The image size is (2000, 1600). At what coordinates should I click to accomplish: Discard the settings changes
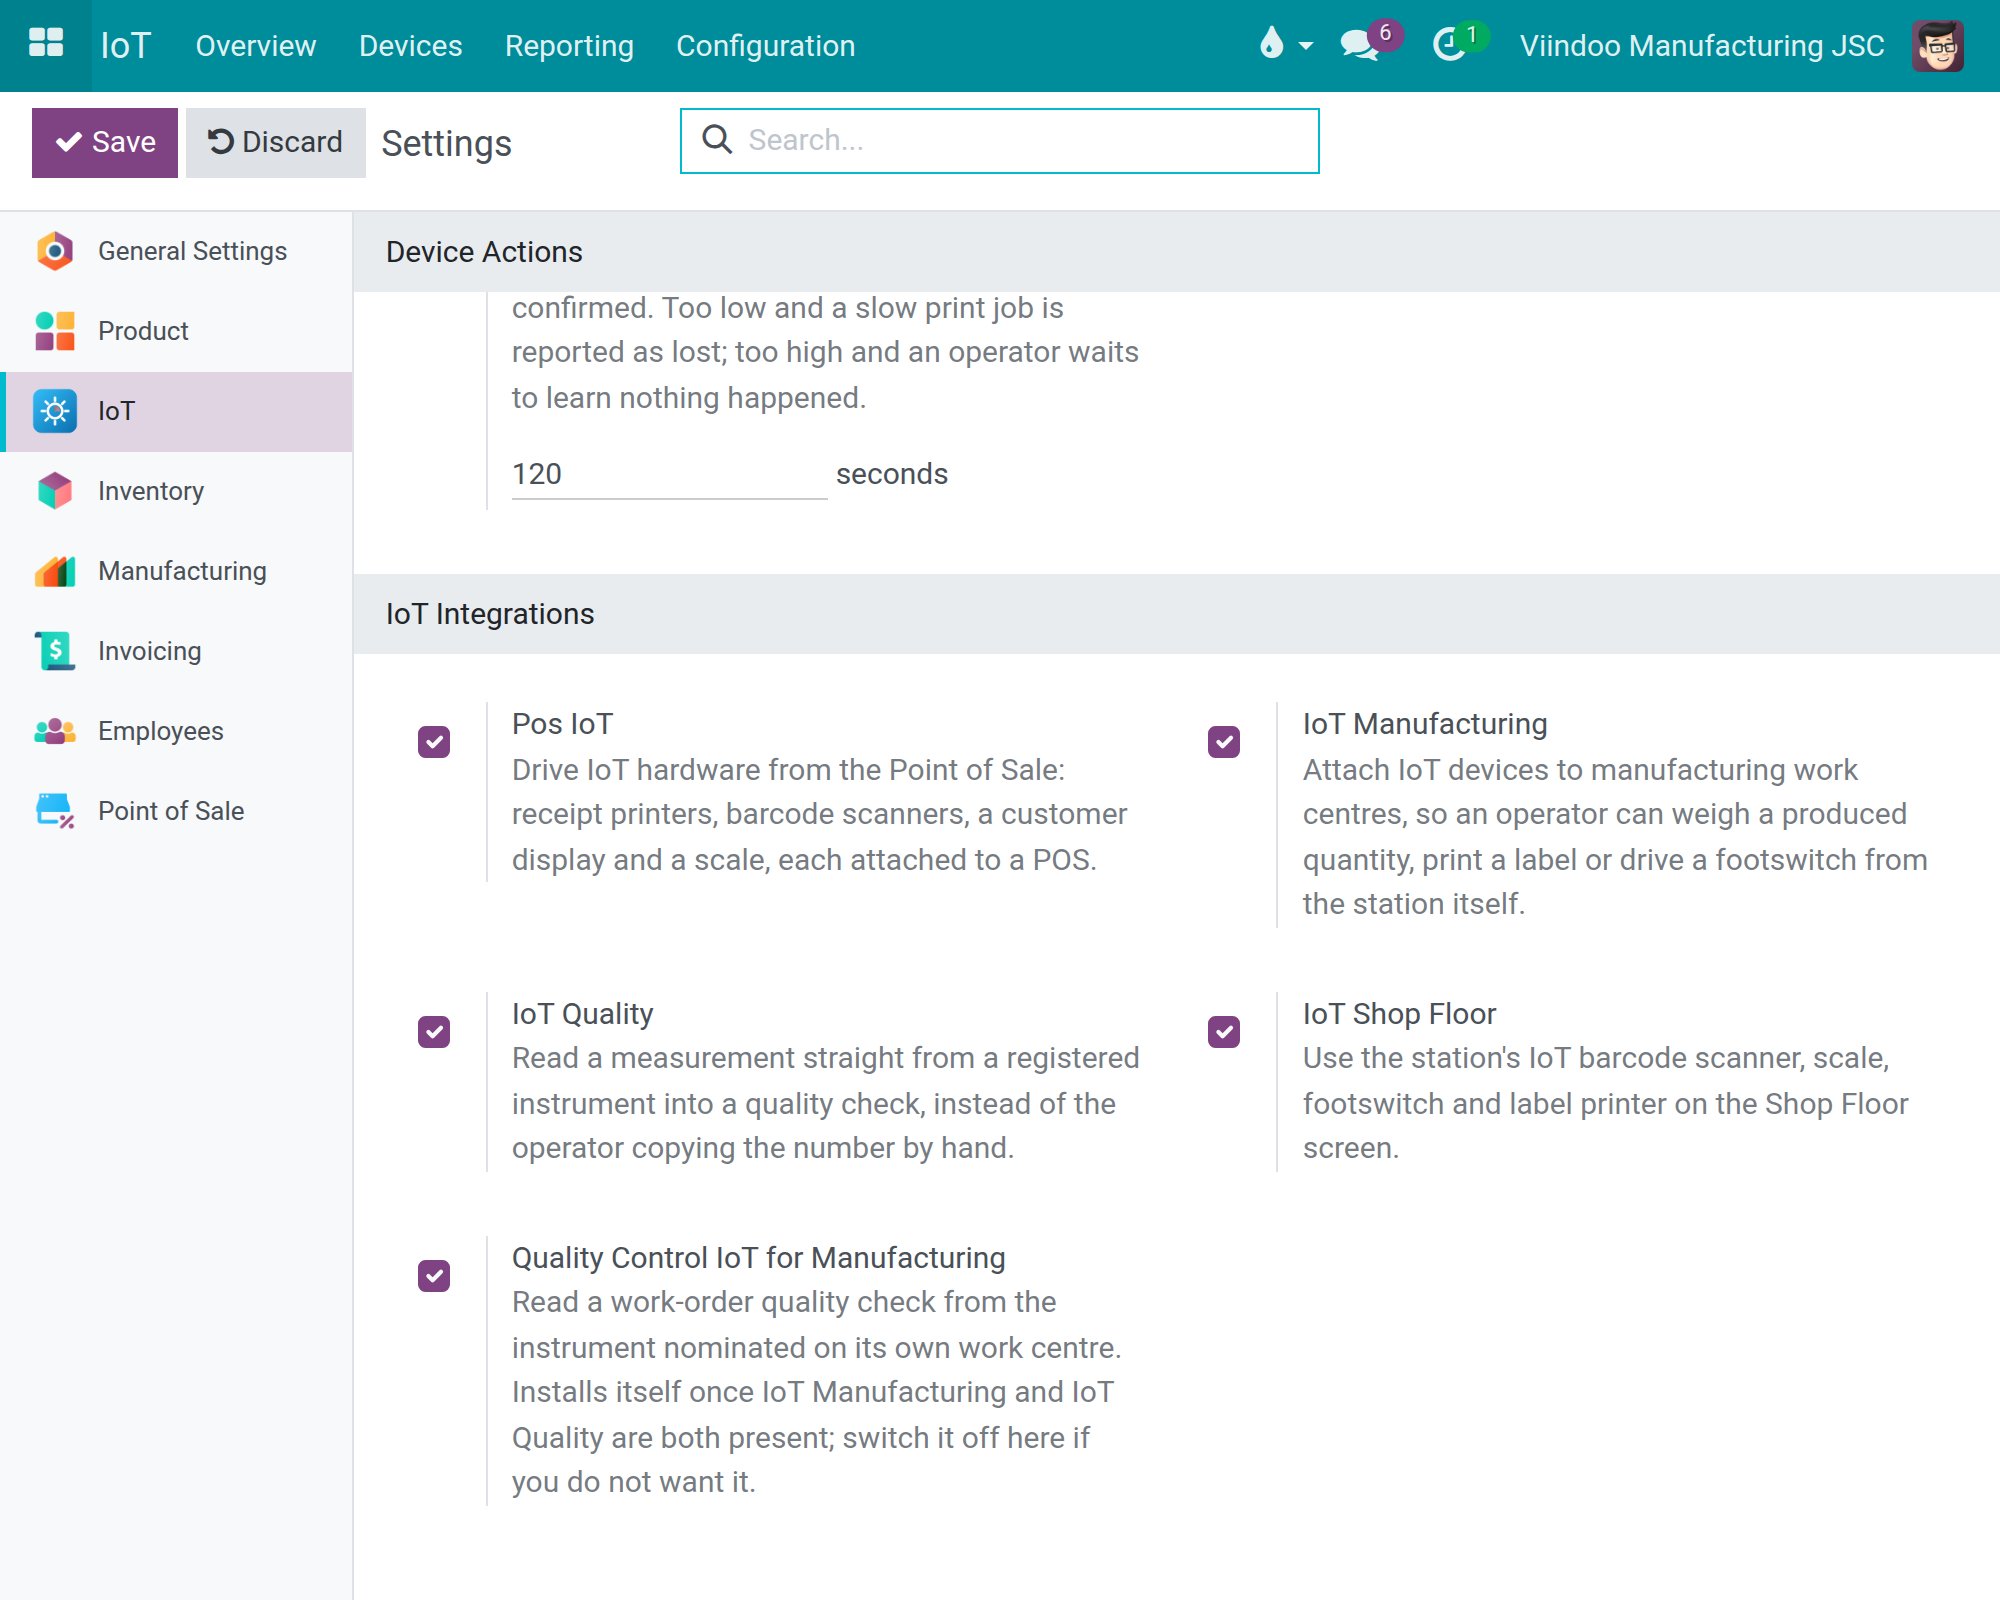click(x=276, y=142)
